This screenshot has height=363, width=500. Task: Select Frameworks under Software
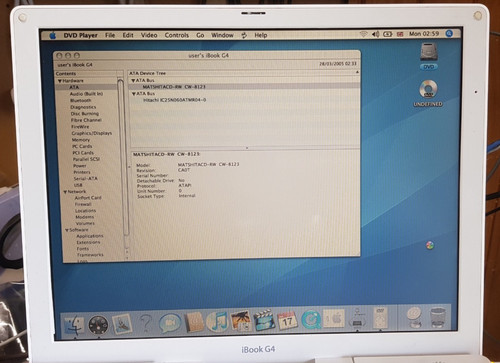[90, 255]
